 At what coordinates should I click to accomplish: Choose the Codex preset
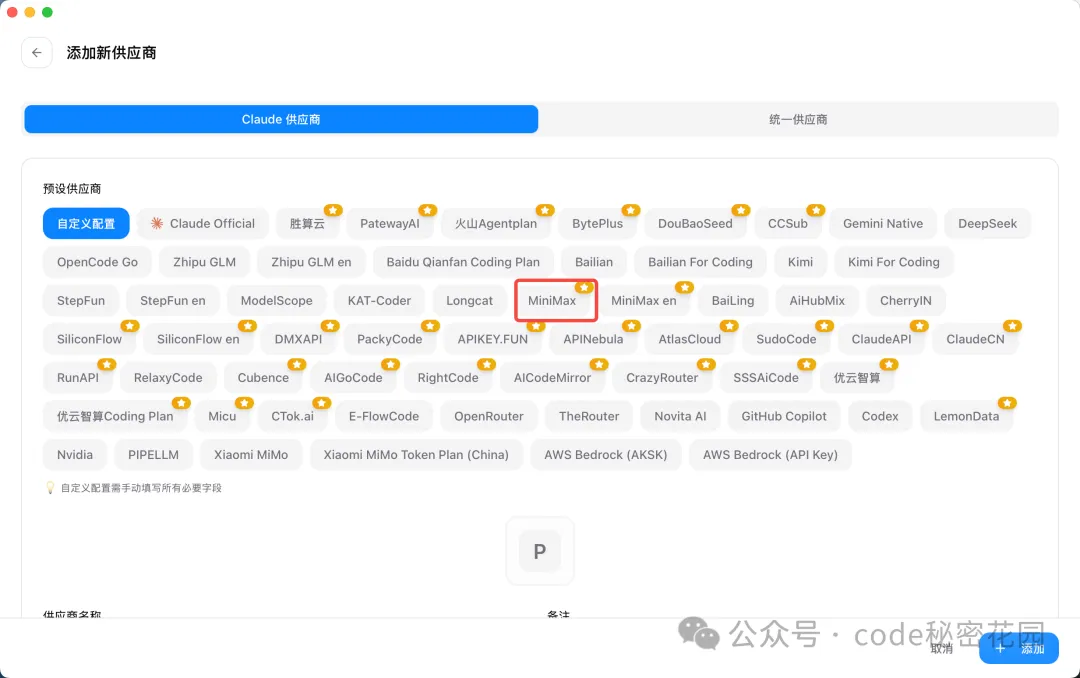coord(880,416)
